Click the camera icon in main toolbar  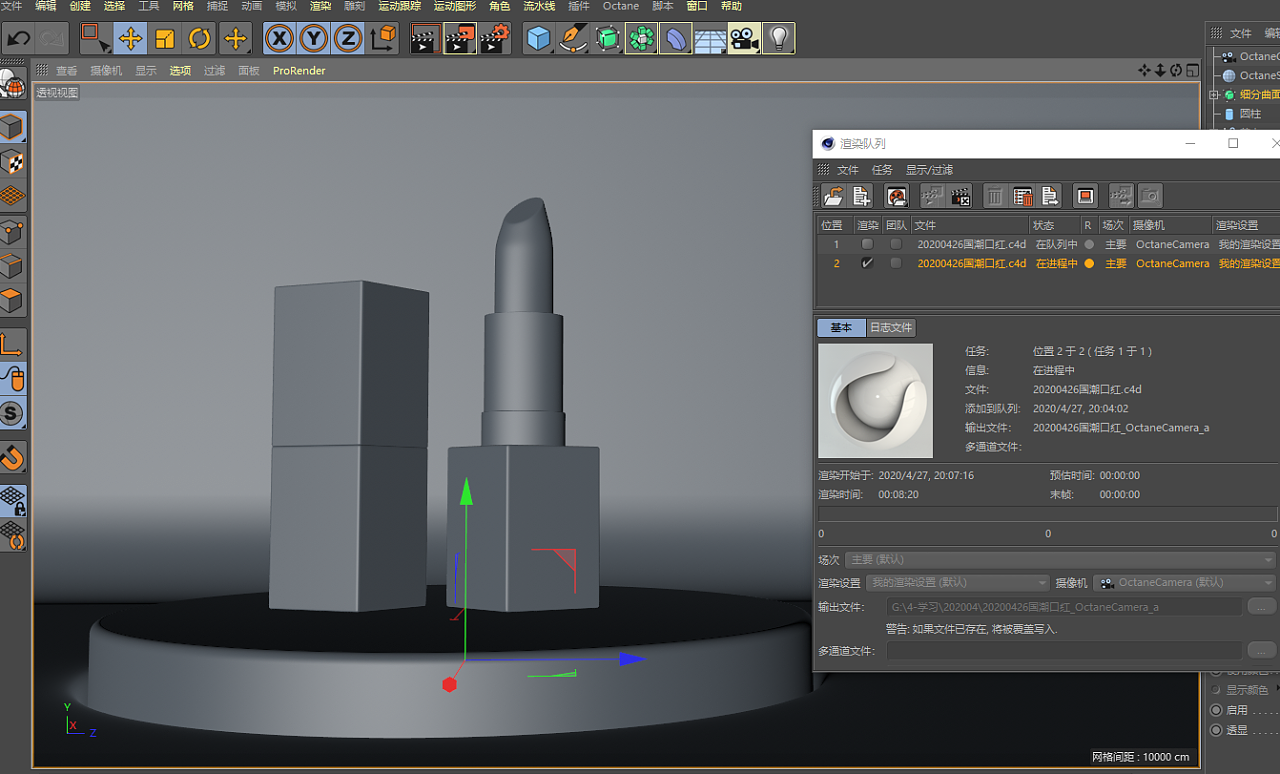(x=744, y=39)
